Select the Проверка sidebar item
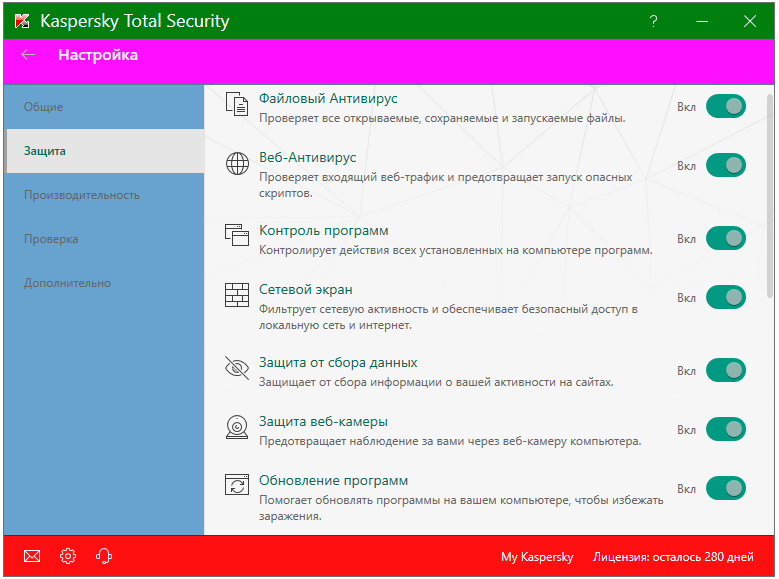The image size is (779, 579). pos(51,239)
